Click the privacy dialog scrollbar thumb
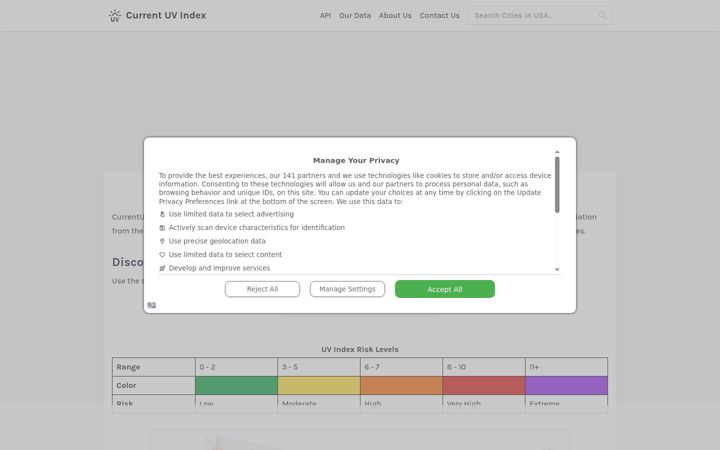The width and height of the screenshot is (720, 450). point(557,185)
